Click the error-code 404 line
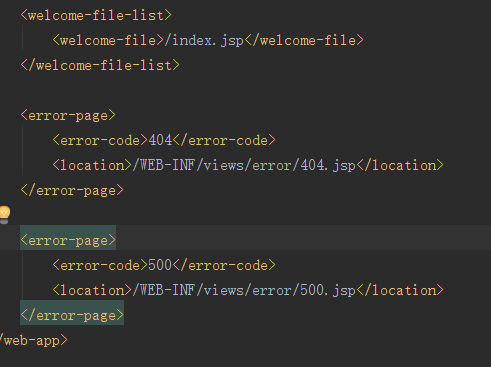The image size is (491, 367). pos(164,140)
